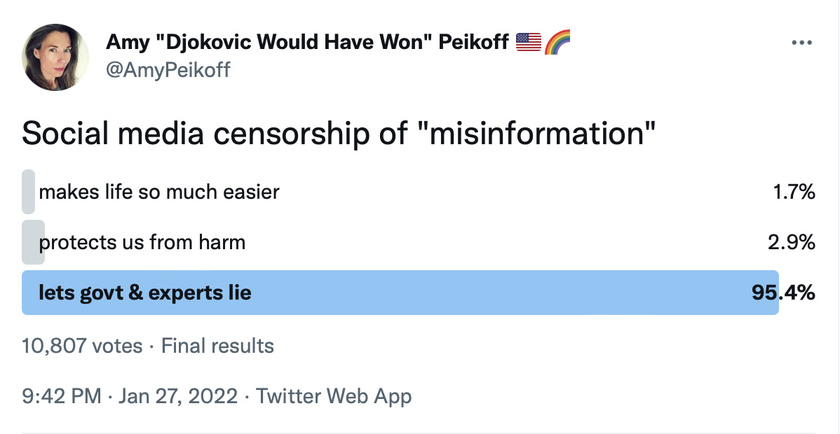This screenshot has width=840, height=434.
Task: Open the three-dot more options menu
Action: pyautogui.click(x=801, y=43)
